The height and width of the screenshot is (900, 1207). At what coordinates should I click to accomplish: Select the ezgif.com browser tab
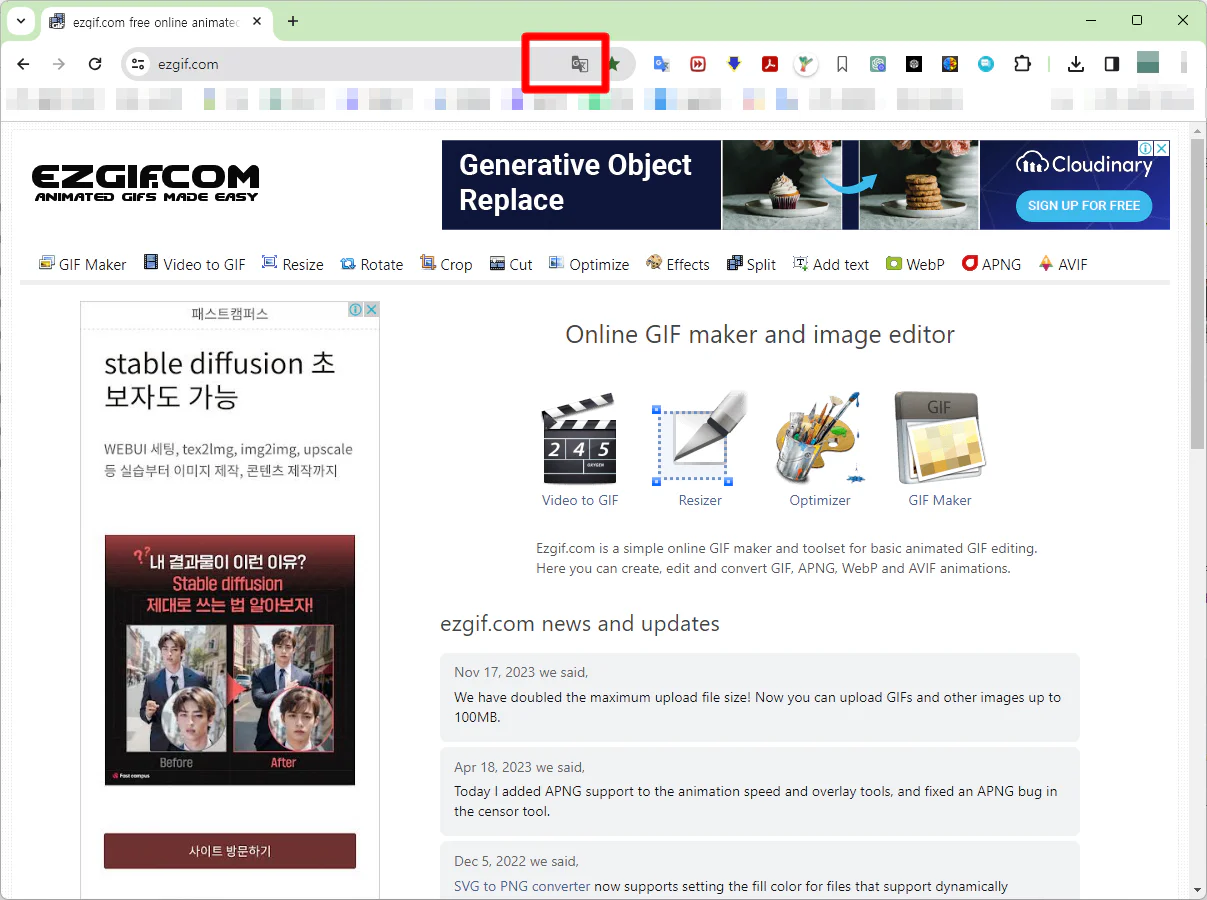pyautogui.click(x=154, y=22)
